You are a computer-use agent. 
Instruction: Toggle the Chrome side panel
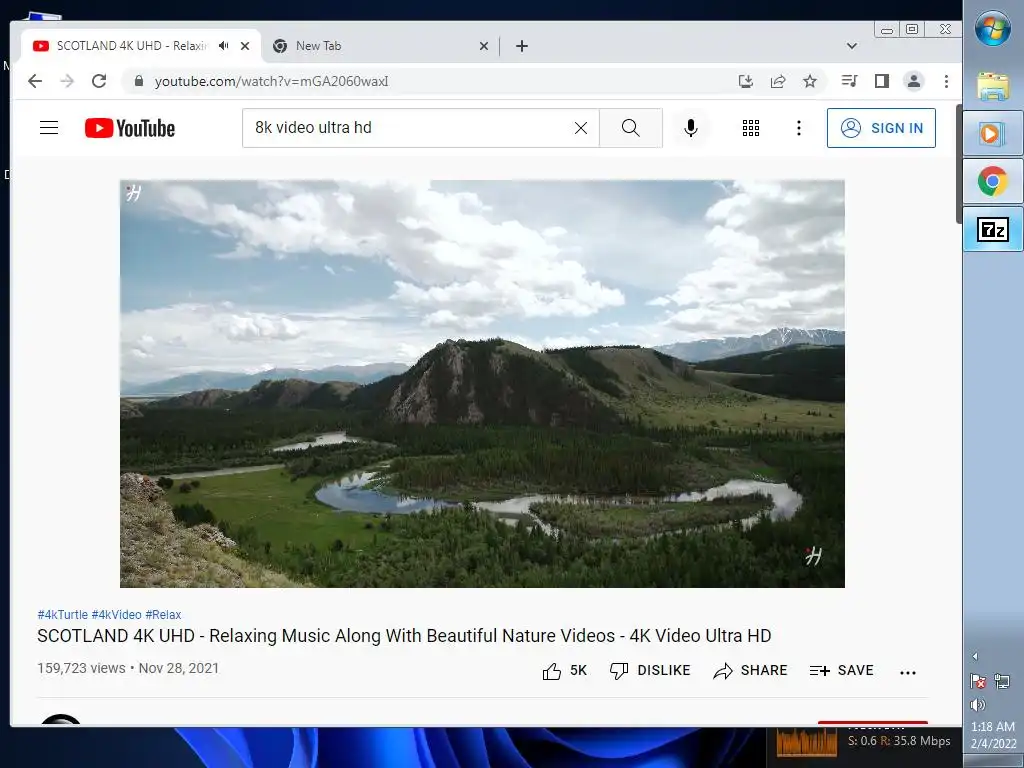(882, 81)
